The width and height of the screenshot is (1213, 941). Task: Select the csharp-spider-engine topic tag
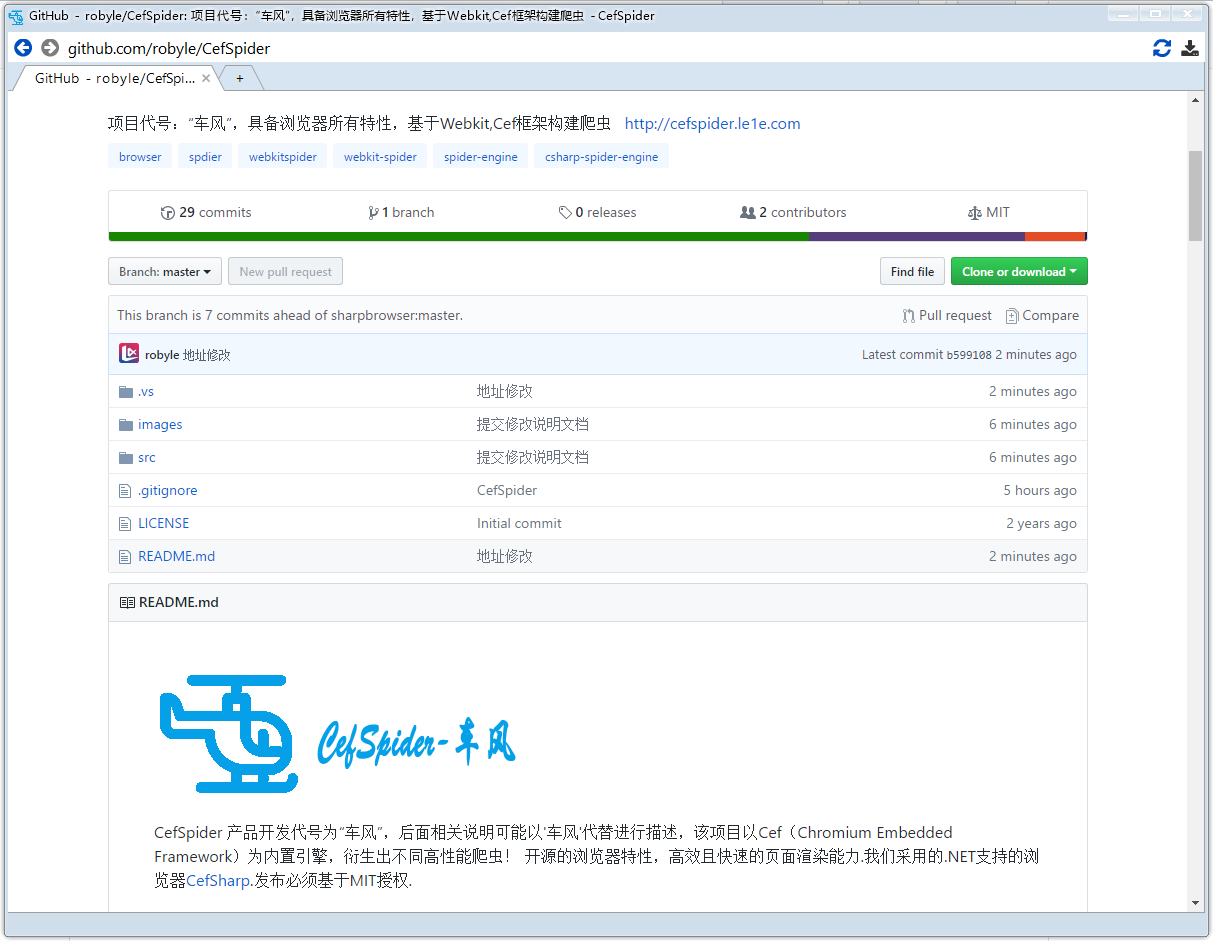[x=601, y=157]
